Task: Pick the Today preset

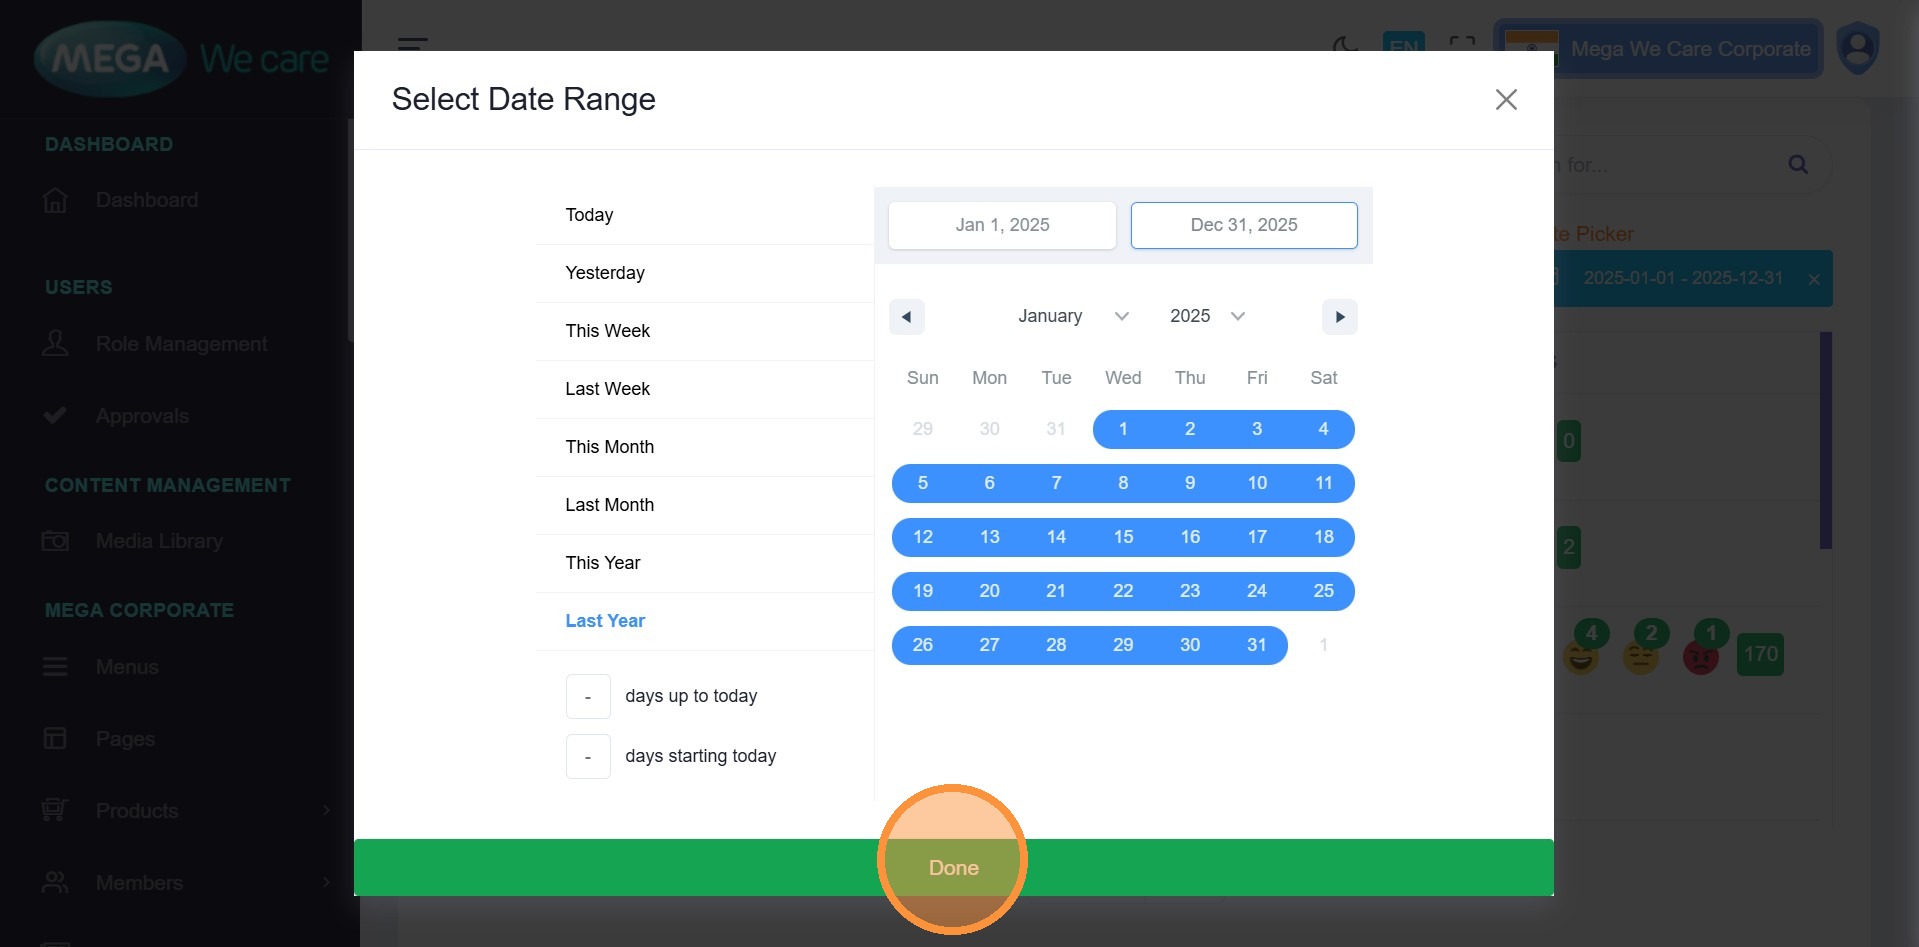Action: point(589,215)
